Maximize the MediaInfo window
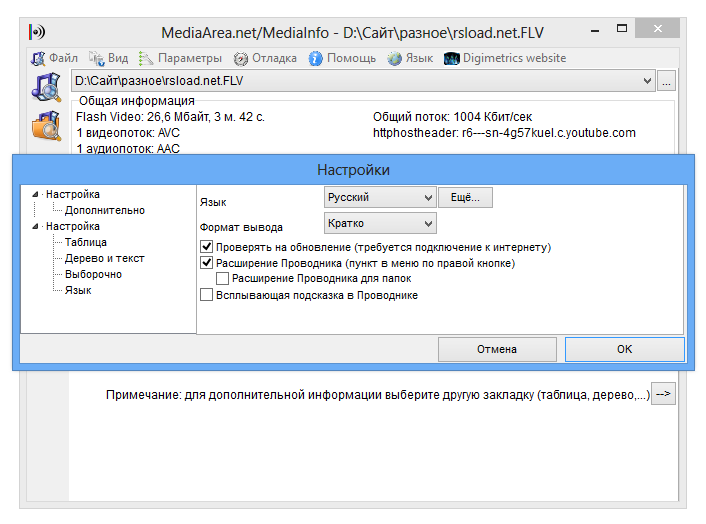Image resolution: width=706 pixels, height=524 pixels. [x=622, y=29]
